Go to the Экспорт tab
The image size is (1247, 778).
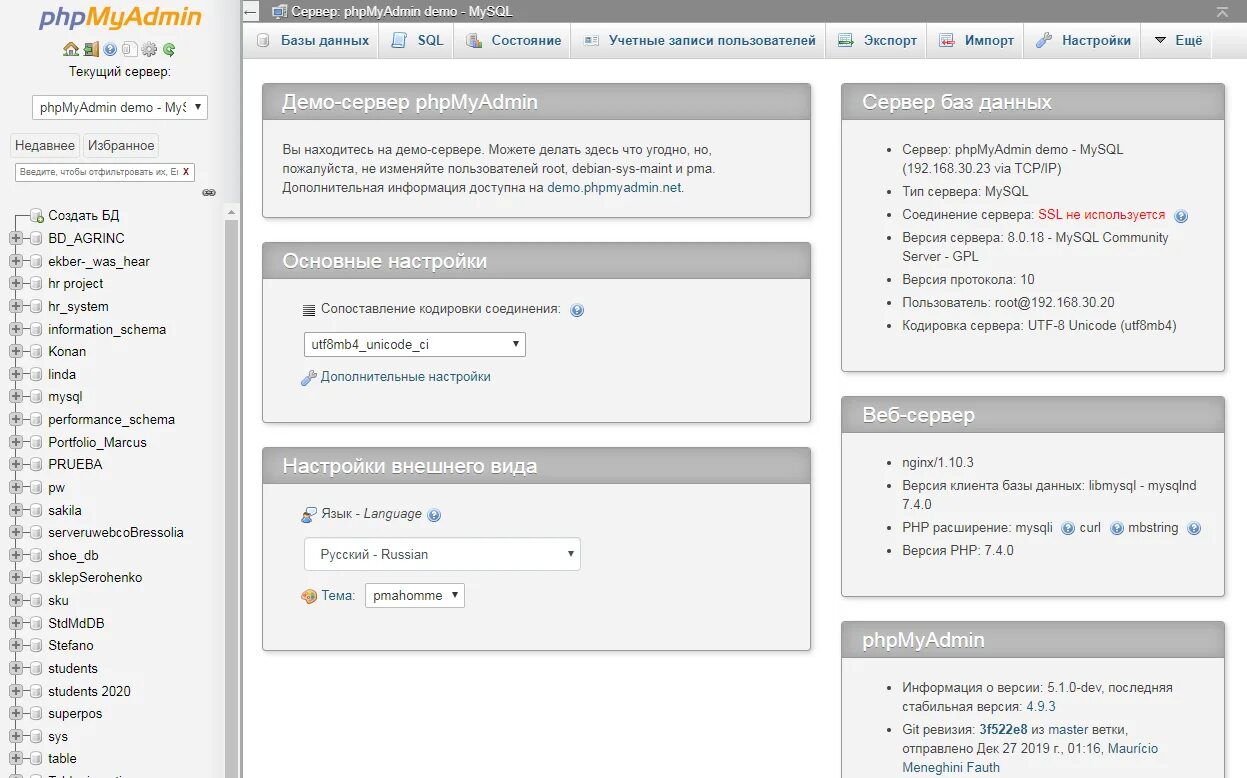tap(877, 40)
